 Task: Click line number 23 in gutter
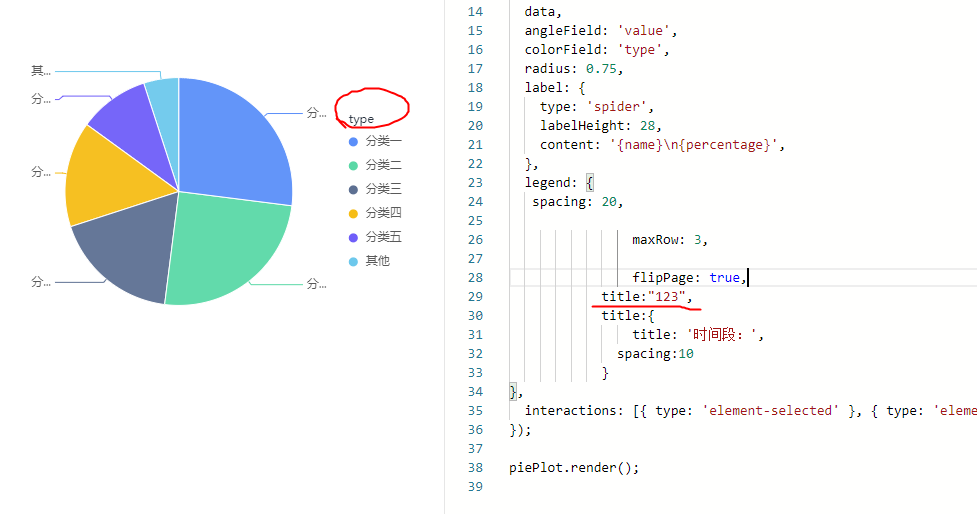point(475,183)
